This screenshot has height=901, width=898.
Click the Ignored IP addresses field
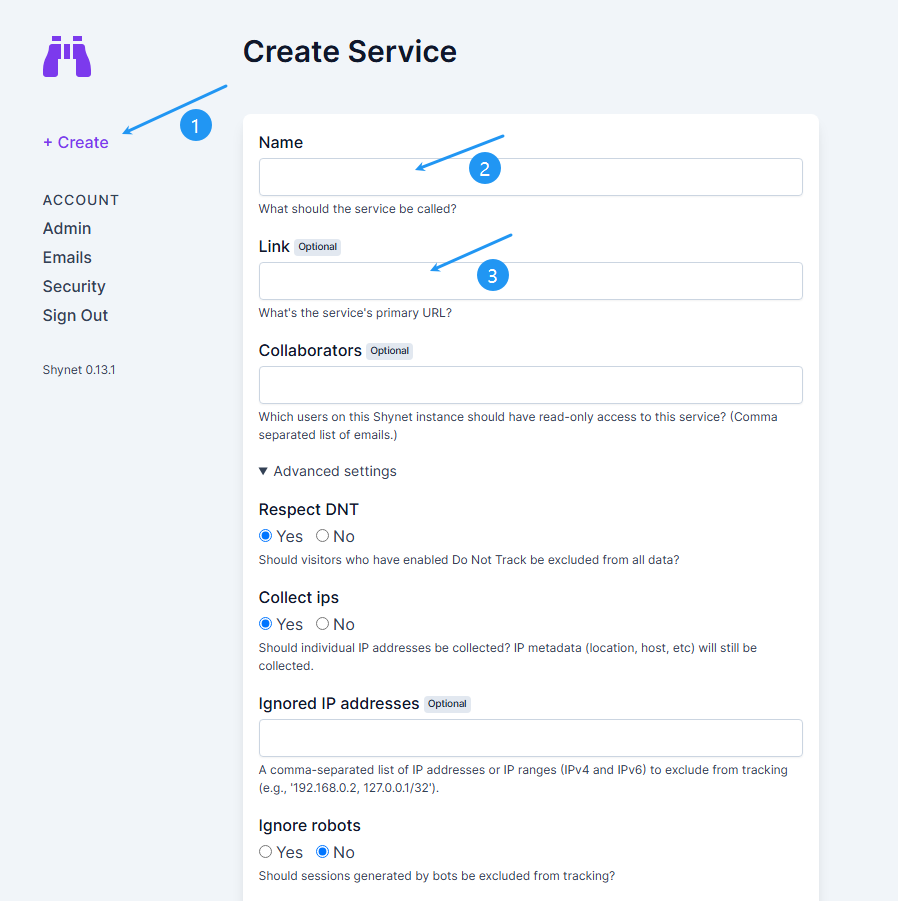point(530,738)
